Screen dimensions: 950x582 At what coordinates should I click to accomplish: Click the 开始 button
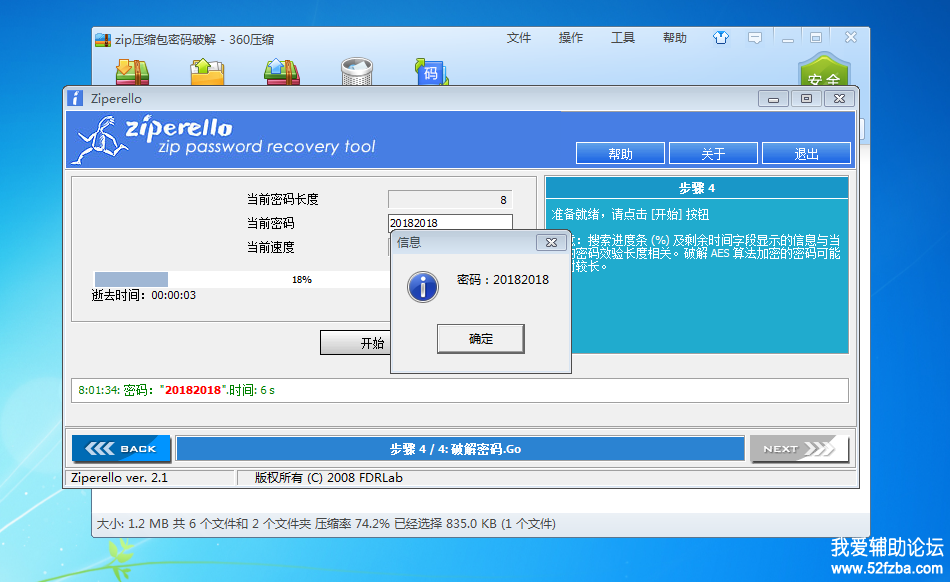pyautogui.click(x=356, y=343)
